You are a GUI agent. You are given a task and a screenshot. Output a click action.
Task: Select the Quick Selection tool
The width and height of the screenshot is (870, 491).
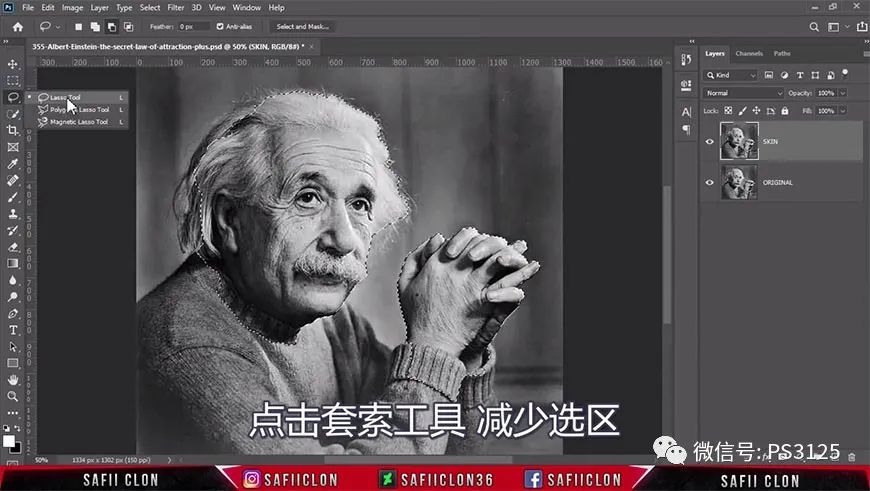[13, 114]
